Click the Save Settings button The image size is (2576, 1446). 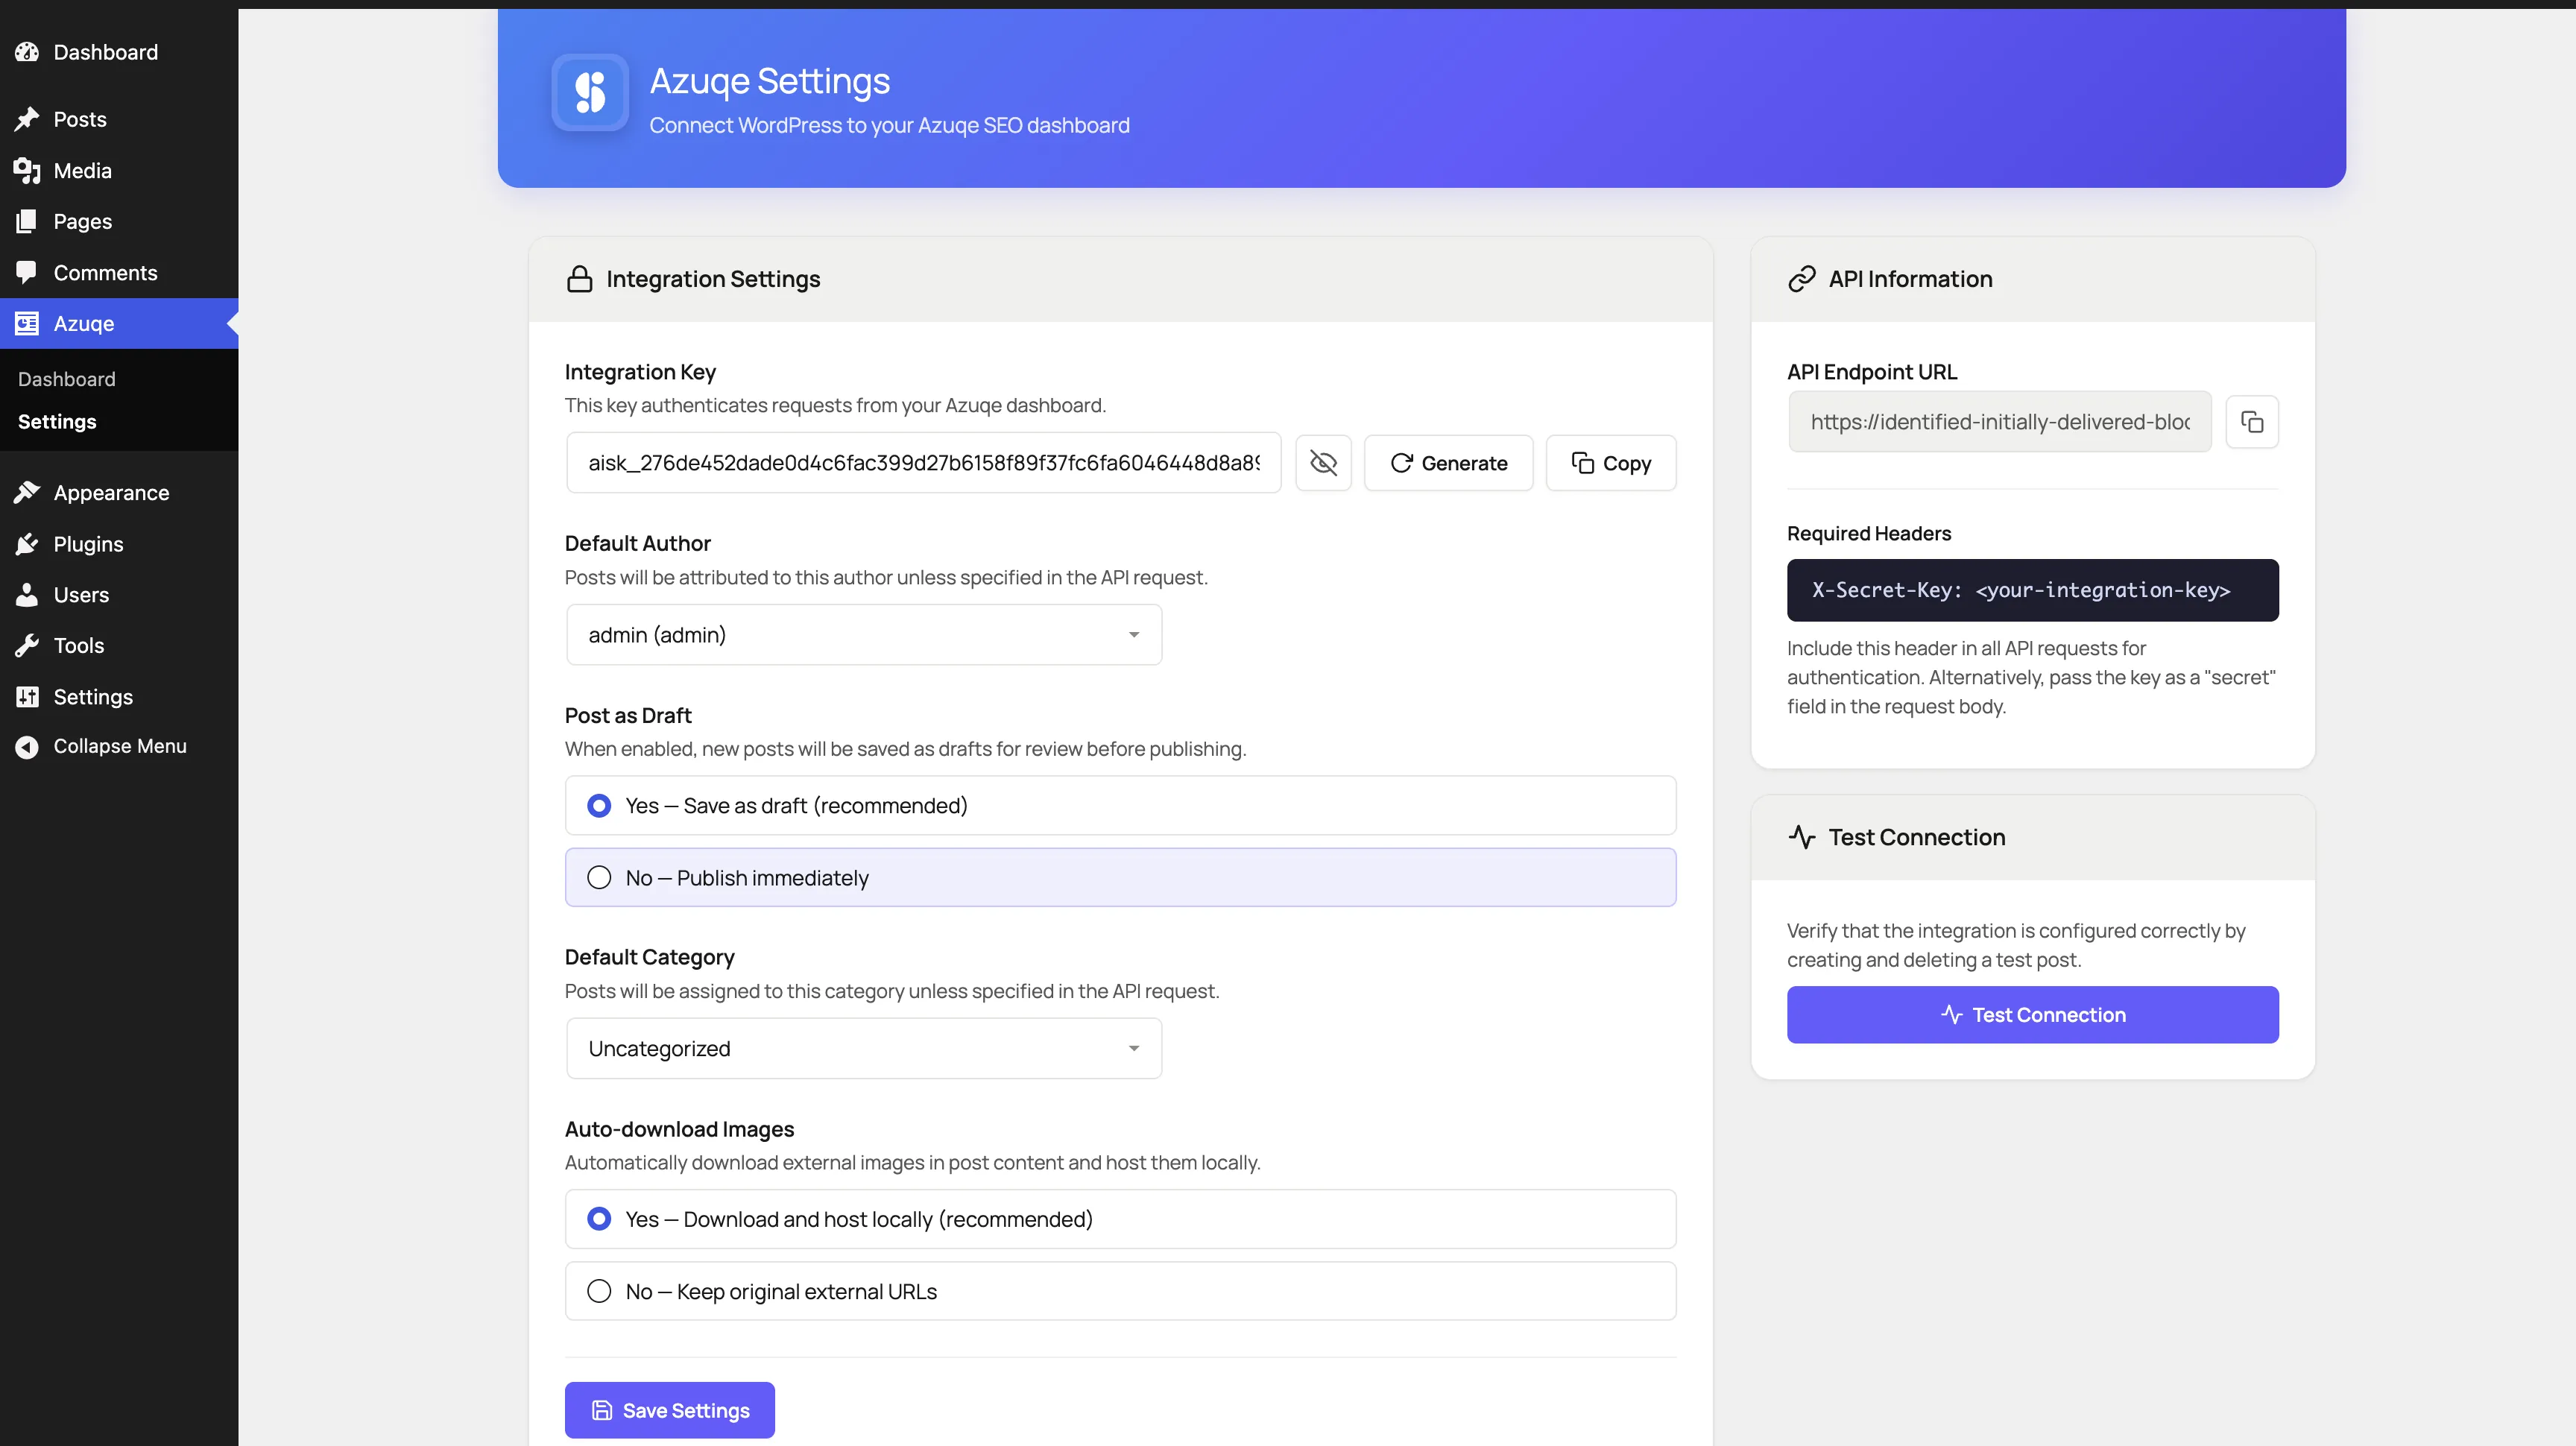[x=669, y=1410]
